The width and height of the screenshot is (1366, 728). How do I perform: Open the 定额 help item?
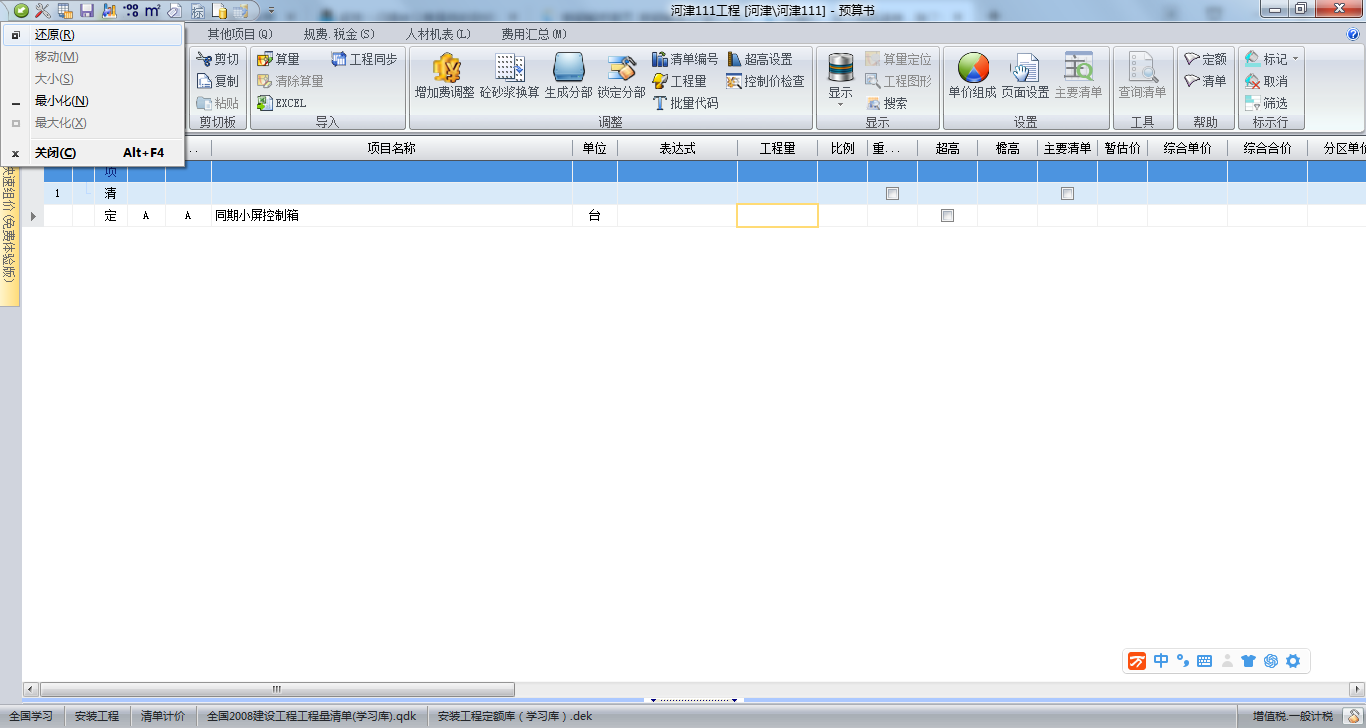coord(1205,59)
